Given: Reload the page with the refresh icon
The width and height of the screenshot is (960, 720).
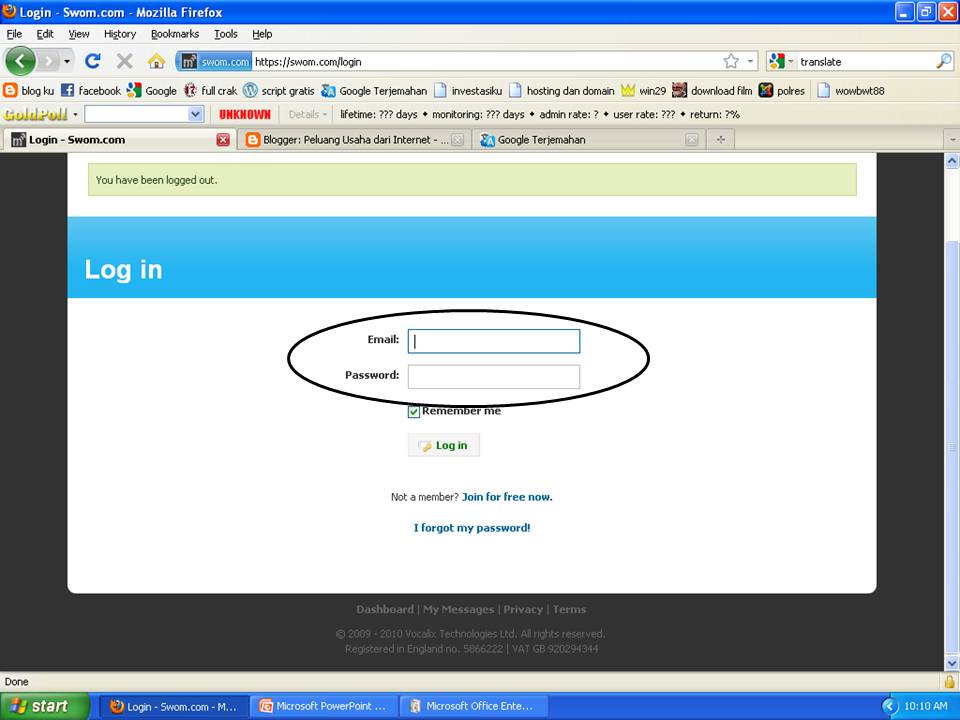Looking at the screenshot, I should pyautogui.click(x=93, y=61).
